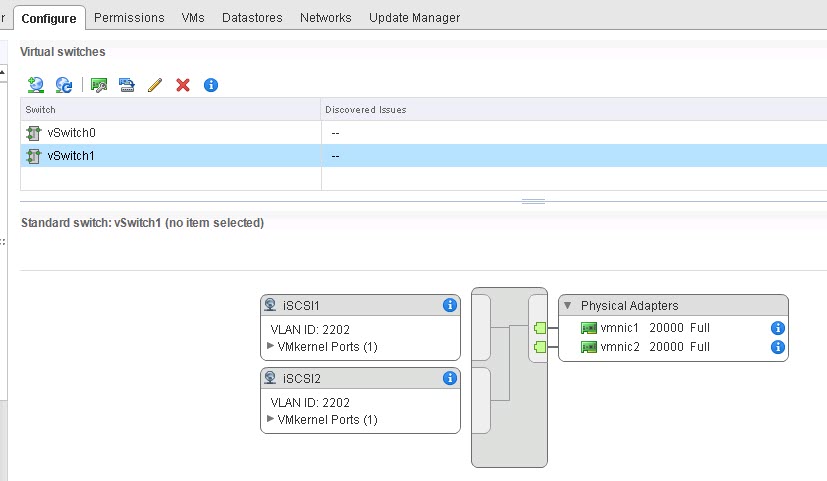Expand VMkernel Ports under iSCSI2
This screenshot has width=827, height=481.
pyautogui.click(x=271, y=419)
